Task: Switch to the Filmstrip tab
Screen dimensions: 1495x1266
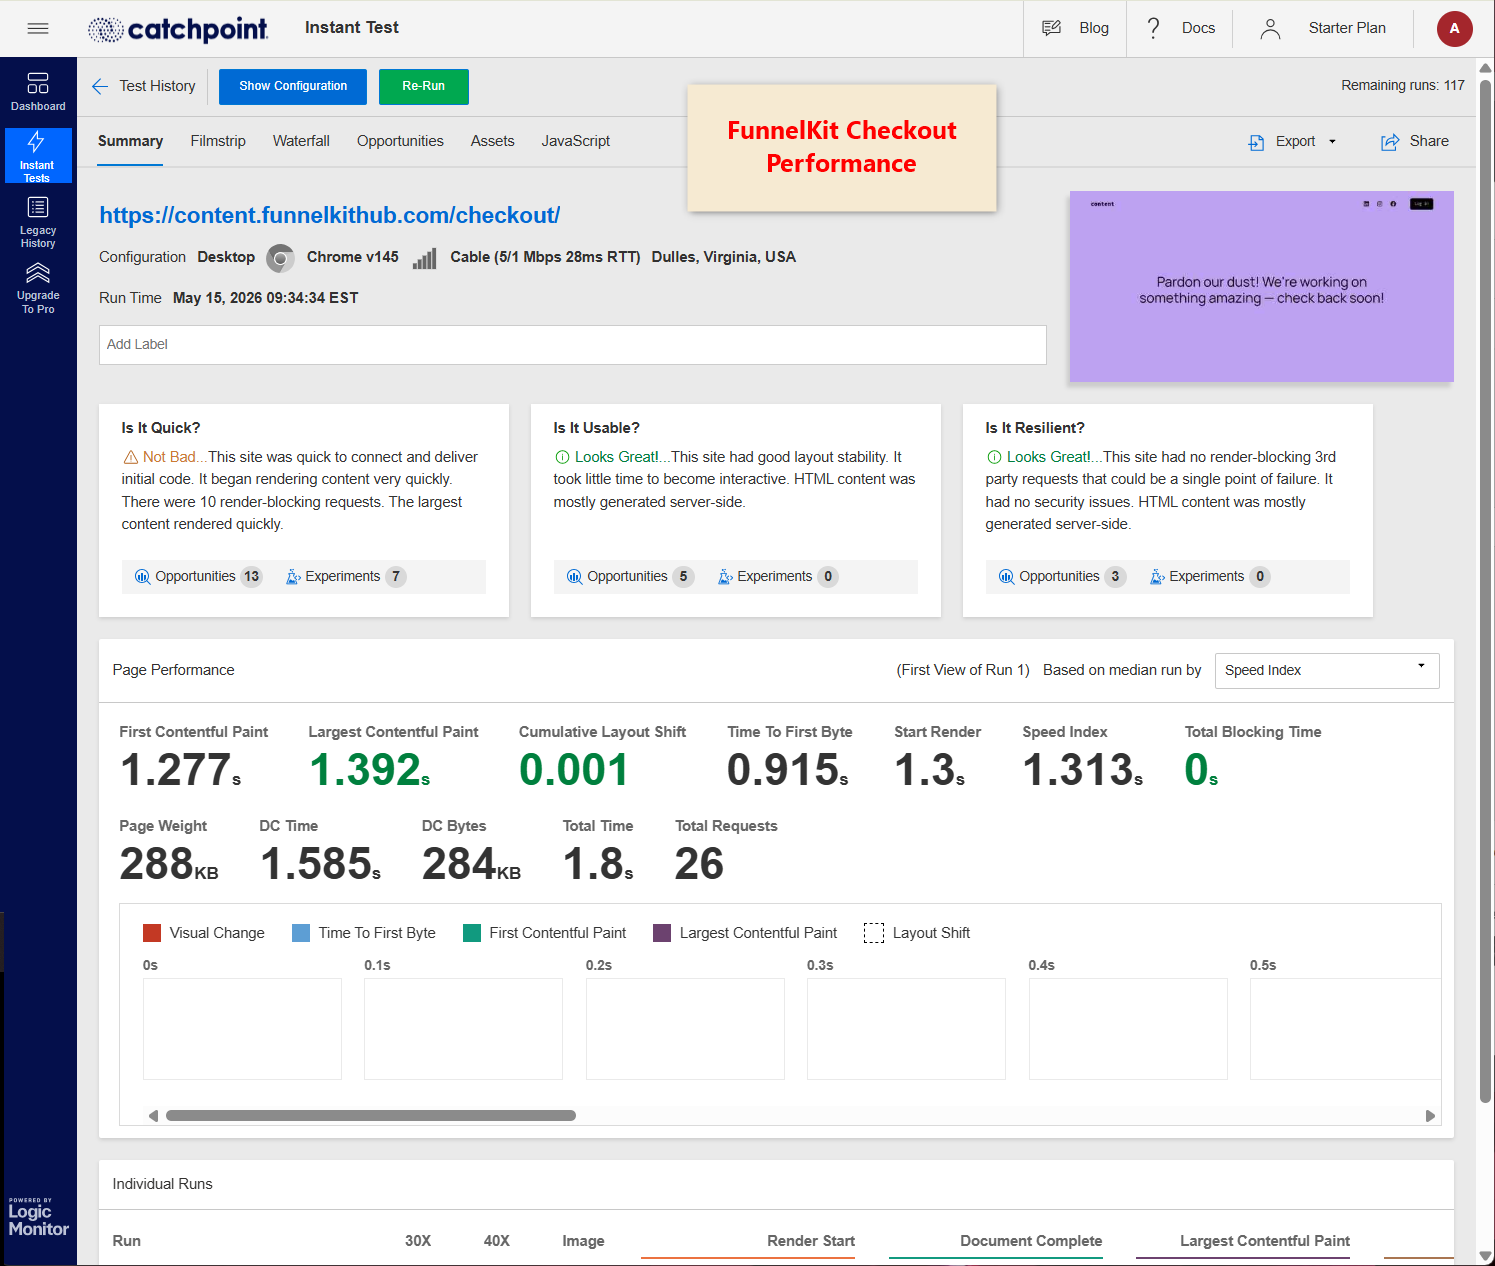Action: point(218,141)
